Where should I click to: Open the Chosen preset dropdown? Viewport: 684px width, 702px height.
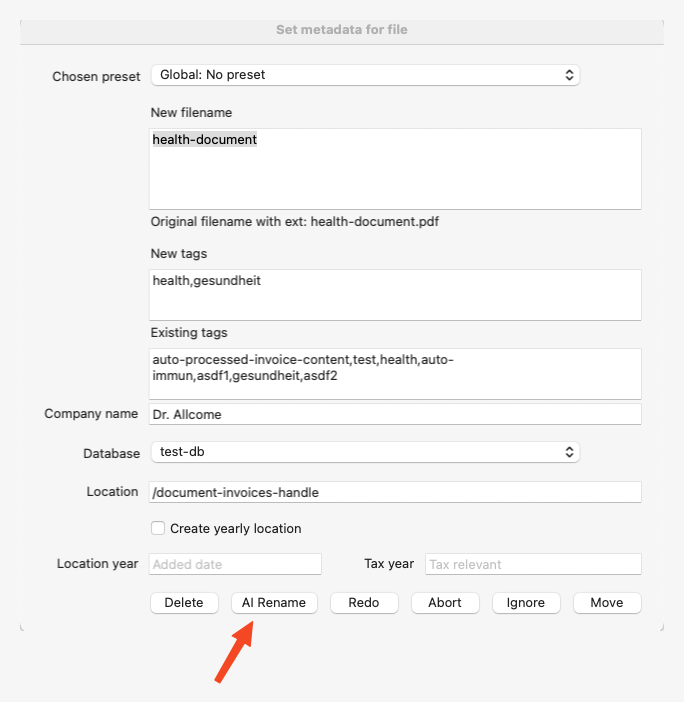pyautogui.click(x=365, y=75)
